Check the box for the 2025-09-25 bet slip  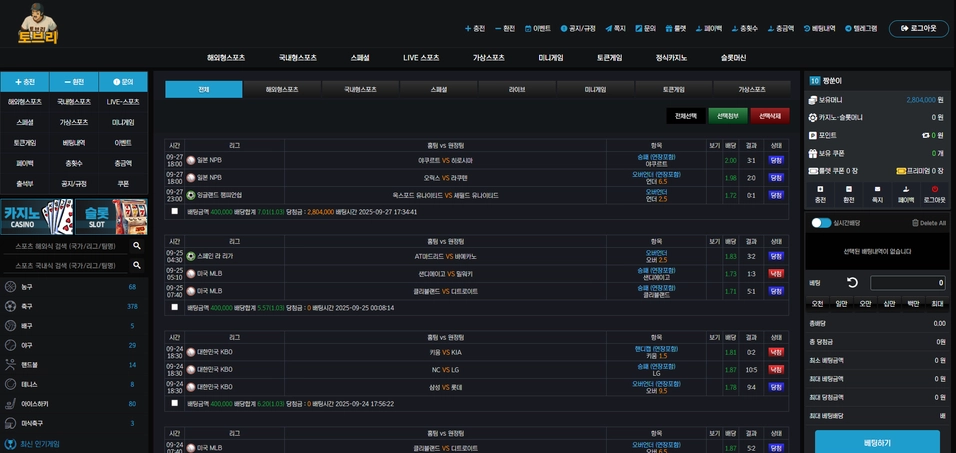click(x=174, y=307)
